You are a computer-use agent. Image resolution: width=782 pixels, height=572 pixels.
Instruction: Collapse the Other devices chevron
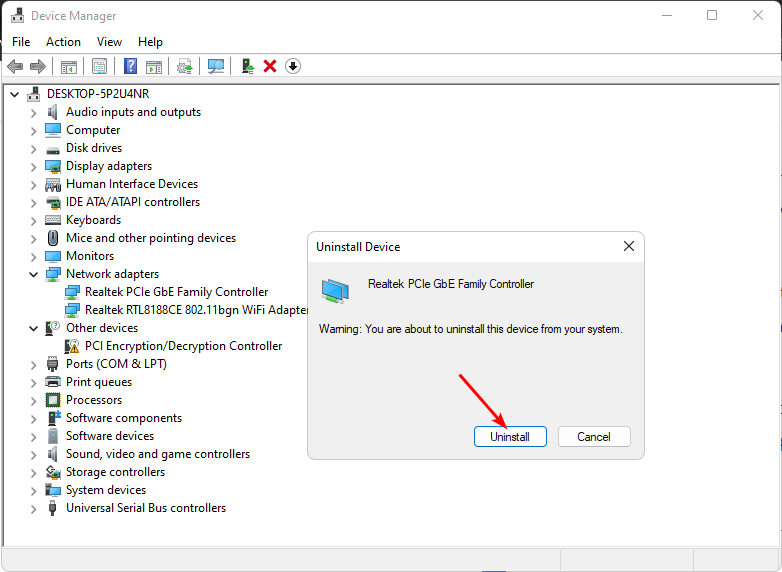click(x=33, y=328)
